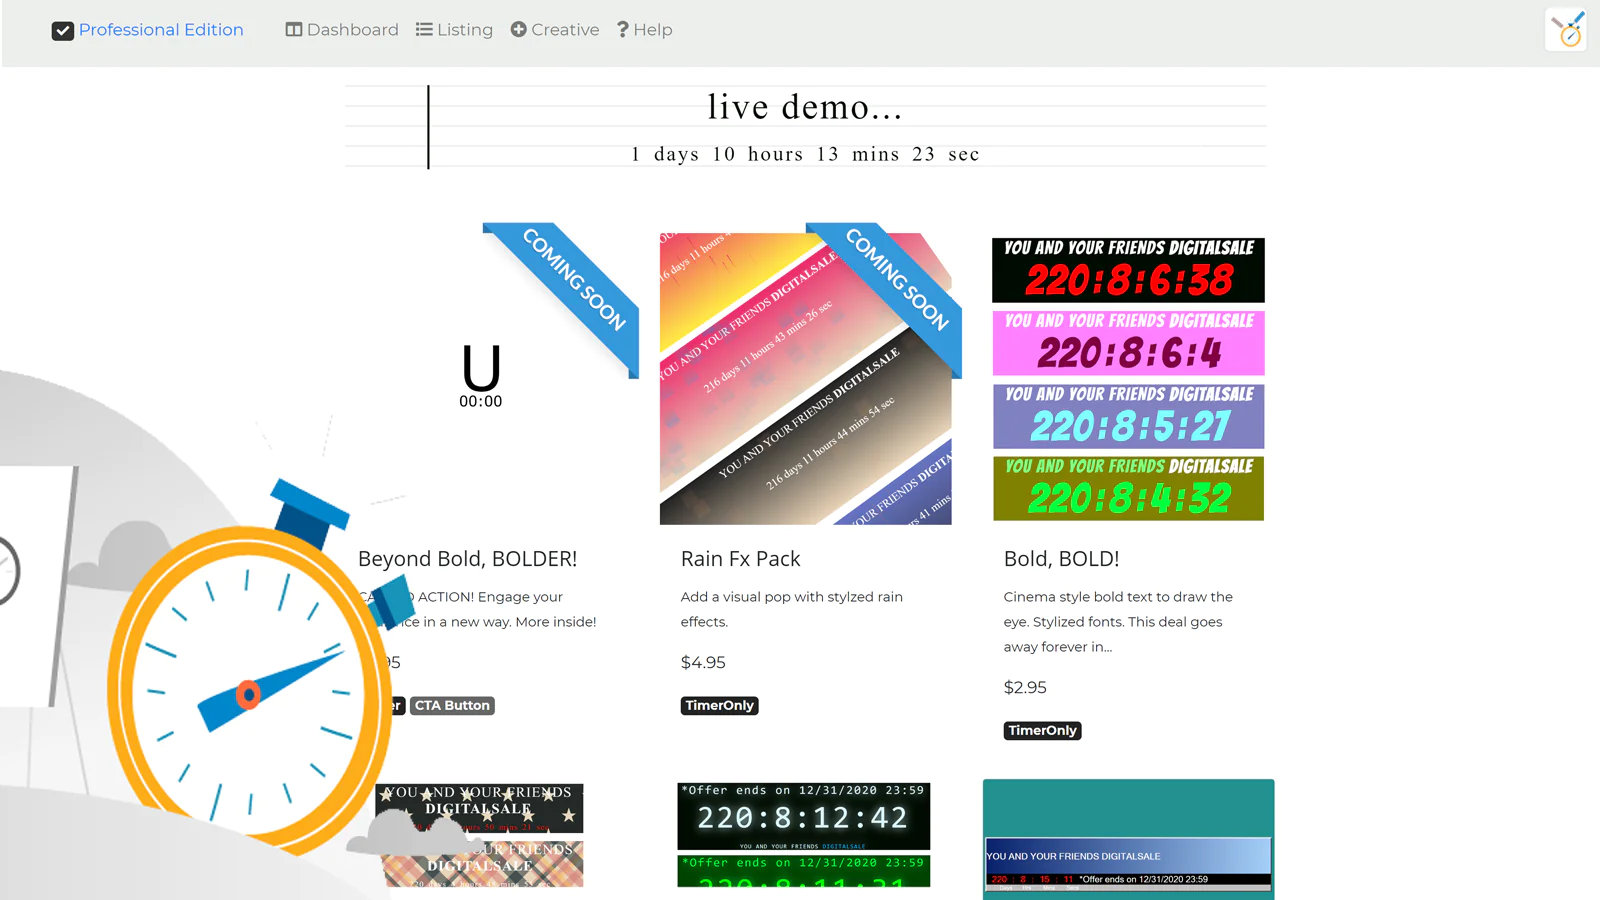The width and height of the screenshot is (1600, 900).
Task: Click the TimerOnly tag under Bold, BOLD!
Action: click(x=1042, y=730)
